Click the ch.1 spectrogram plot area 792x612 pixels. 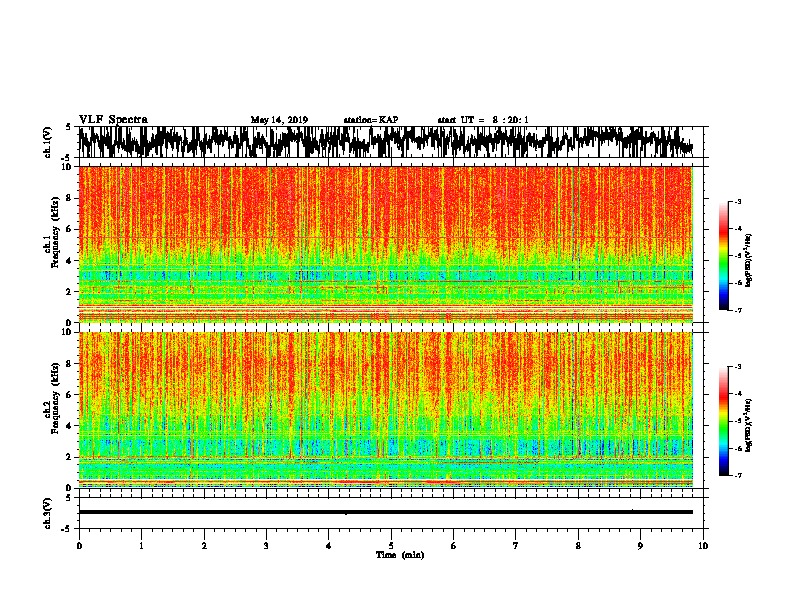(x=386, y=244)
